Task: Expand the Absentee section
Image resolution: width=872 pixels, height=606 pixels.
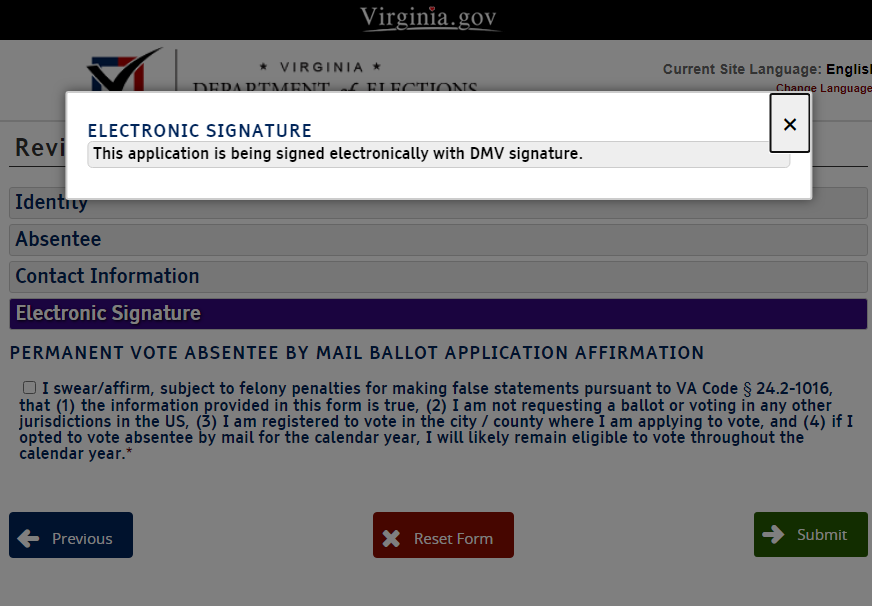Action: (x=438, y=240)
